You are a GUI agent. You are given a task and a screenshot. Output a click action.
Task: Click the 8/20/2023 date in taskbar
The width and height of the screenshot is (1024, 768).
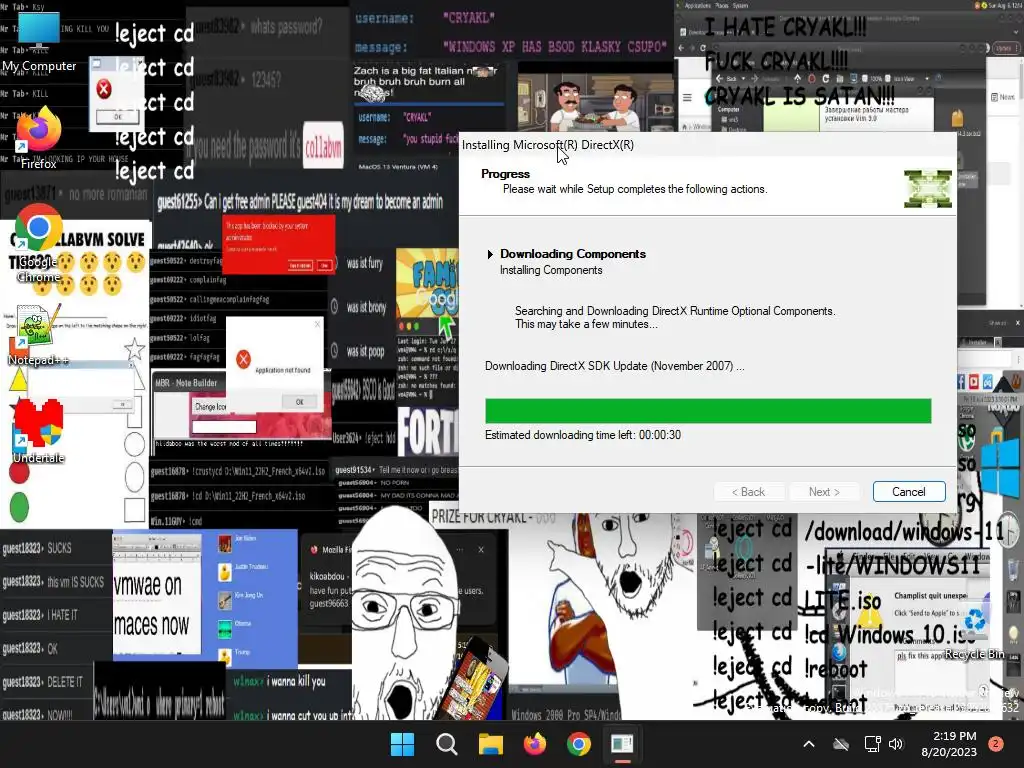949,752
